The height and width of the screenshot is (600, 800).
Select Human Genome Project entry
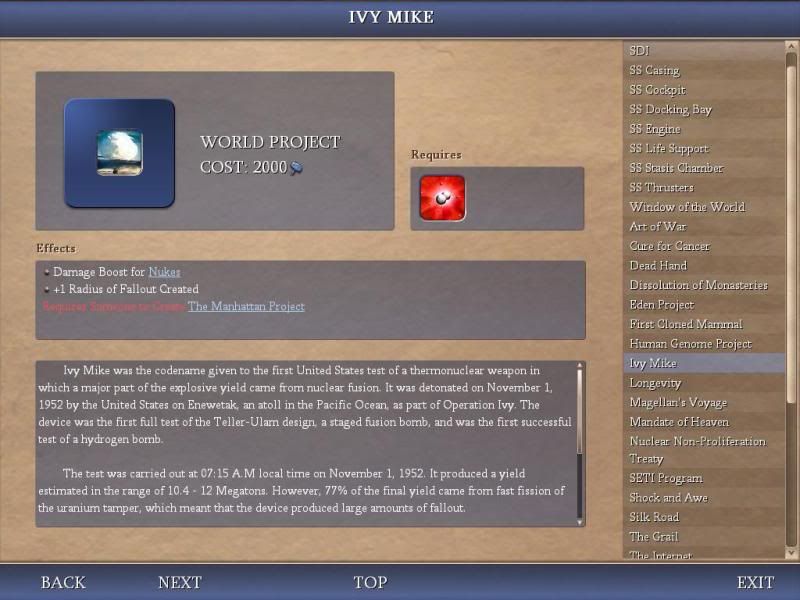pos(704,343)
